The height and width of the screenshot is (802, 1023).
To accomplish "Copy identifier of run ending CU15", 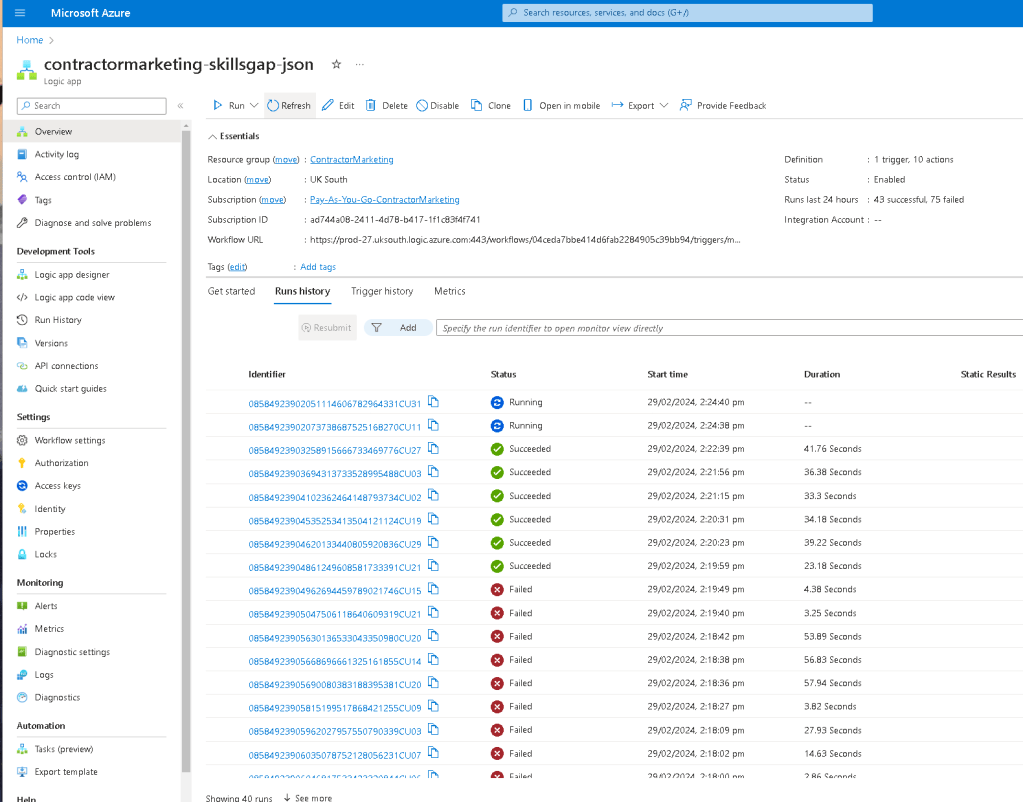I will point(433,589).
